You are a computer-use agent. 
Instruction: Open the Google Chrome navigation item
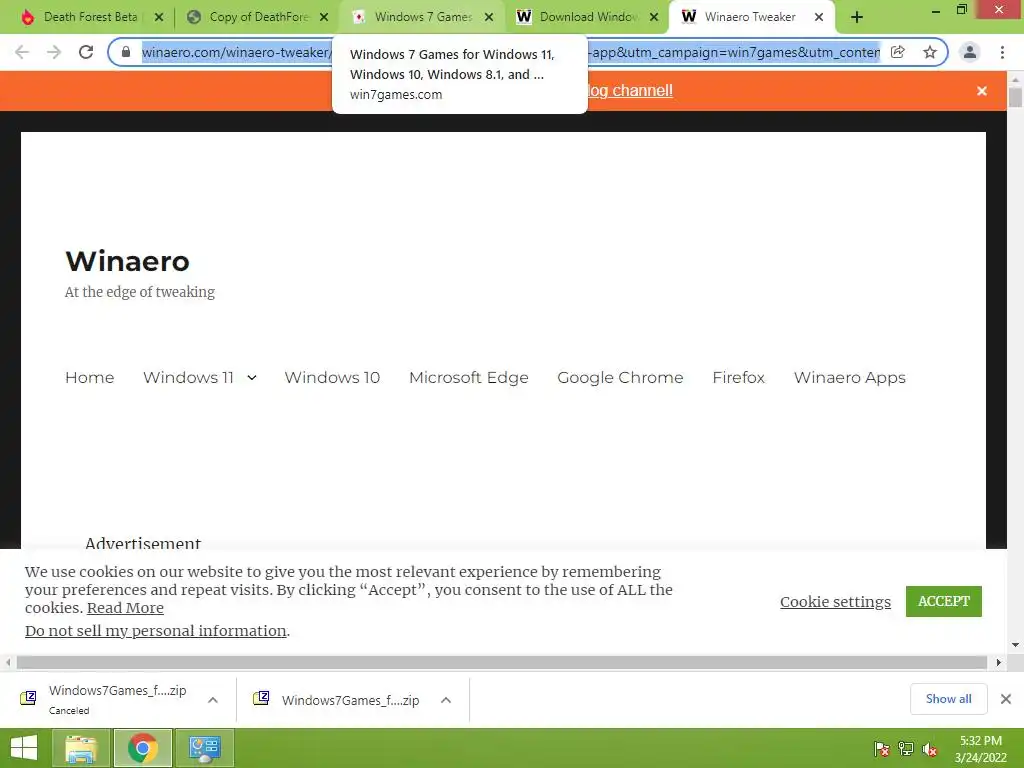coord(620,378)
